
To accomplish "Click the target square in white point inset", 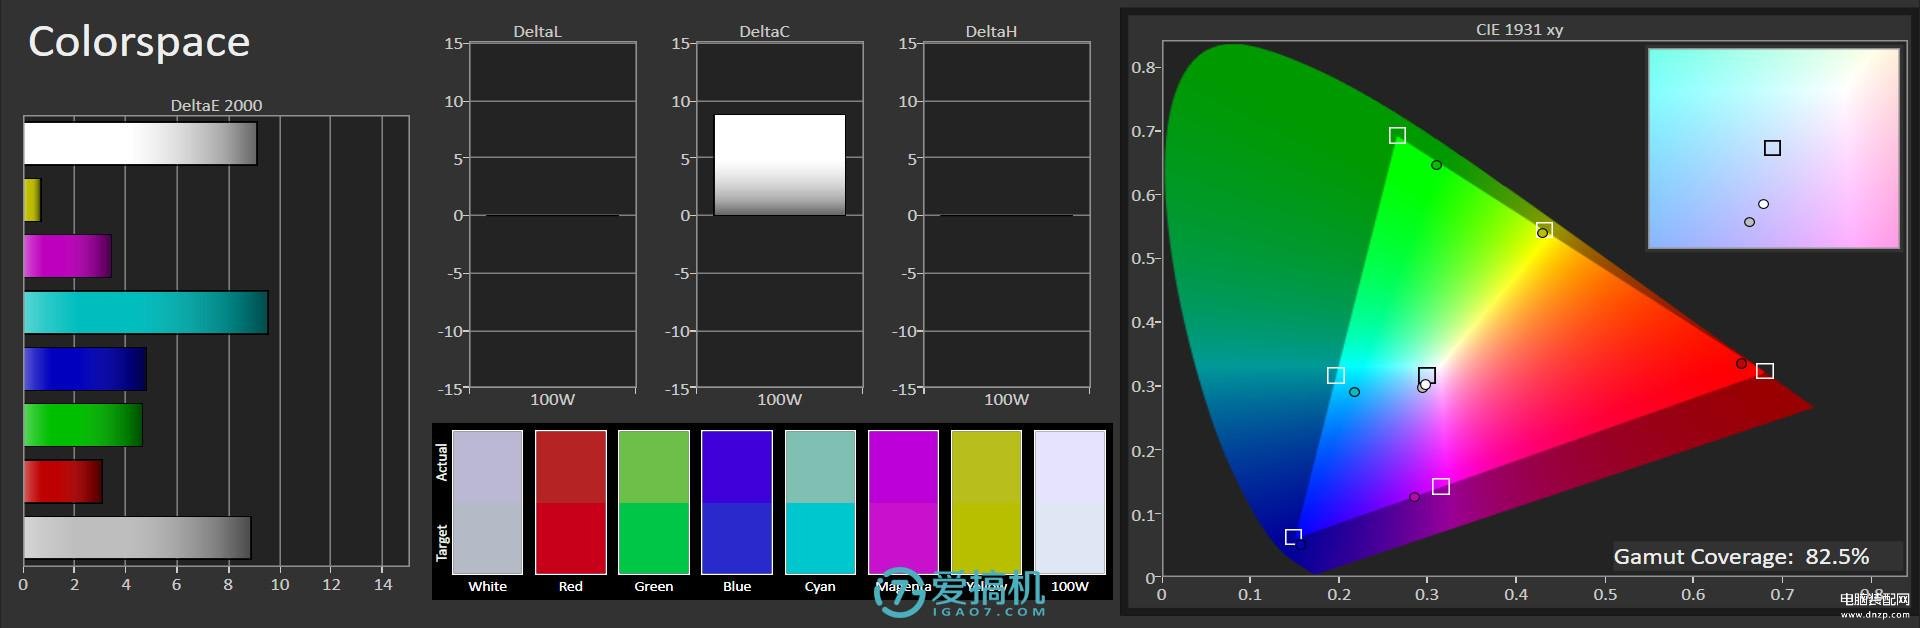I will (x=1772, y=148).
